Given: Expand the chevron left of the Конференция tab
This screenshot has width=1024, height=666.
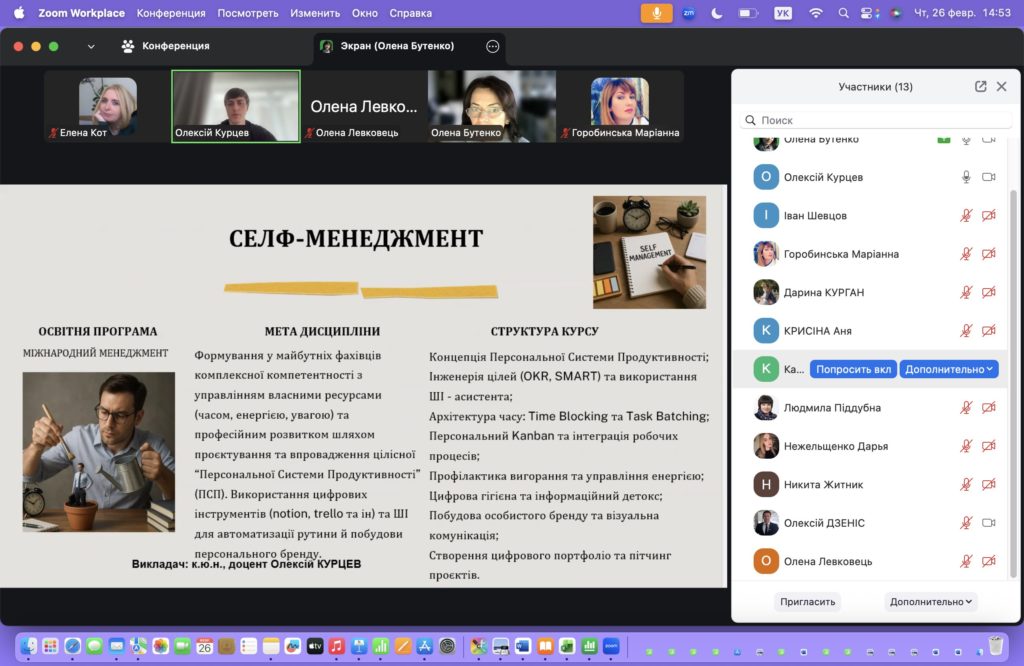Looking at the screenshot, I should click(92, 46).
